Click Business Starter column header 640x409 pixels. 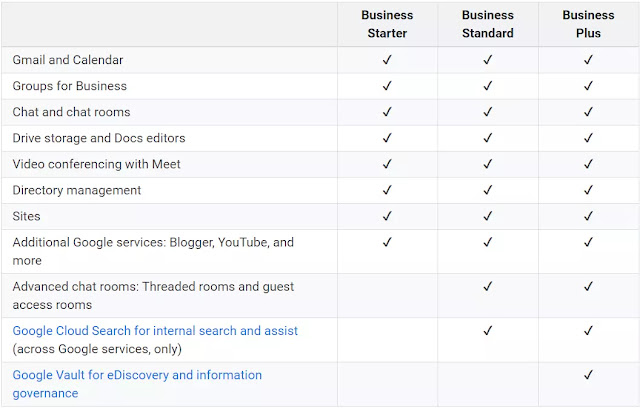pos(387,24)
